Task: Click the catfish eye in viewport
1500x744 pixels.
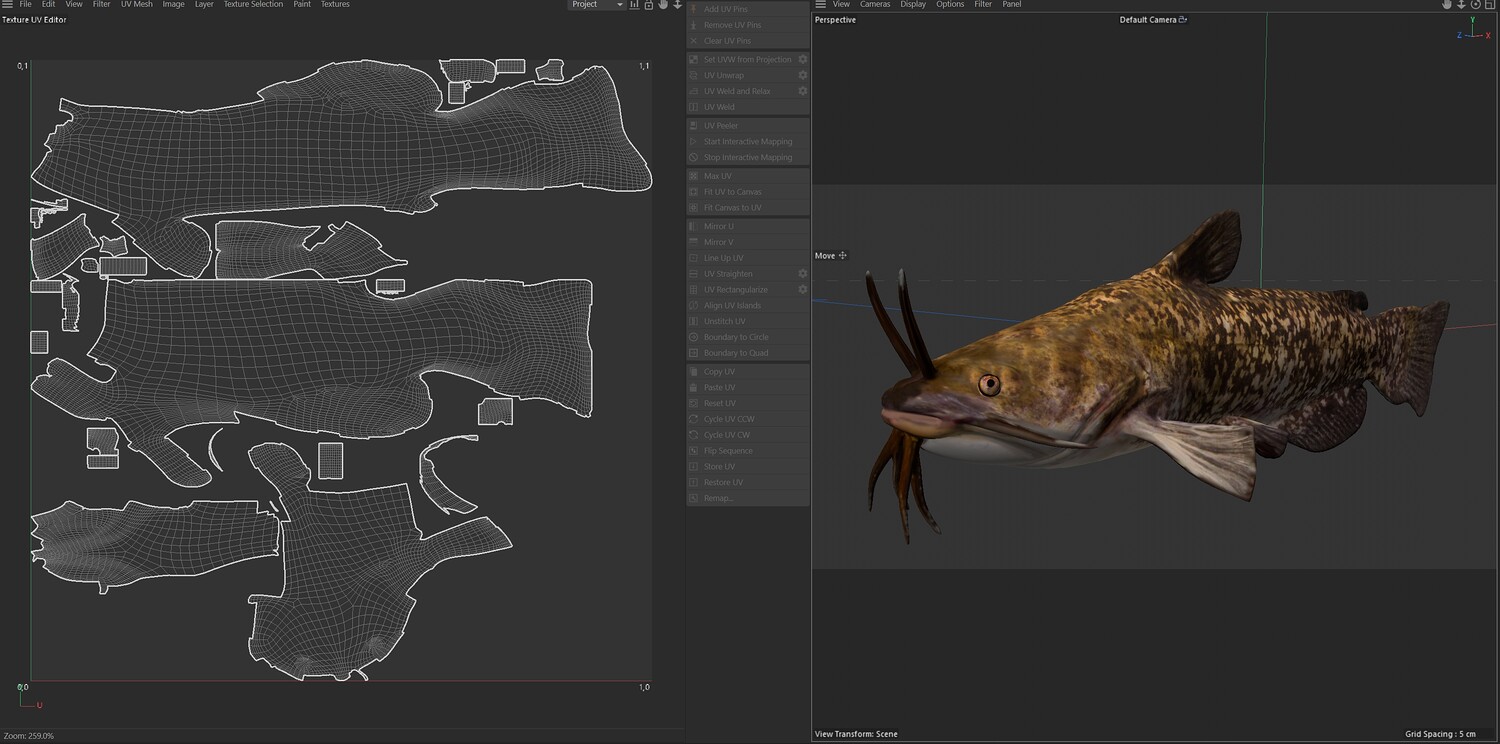Action: coord(989,384)
